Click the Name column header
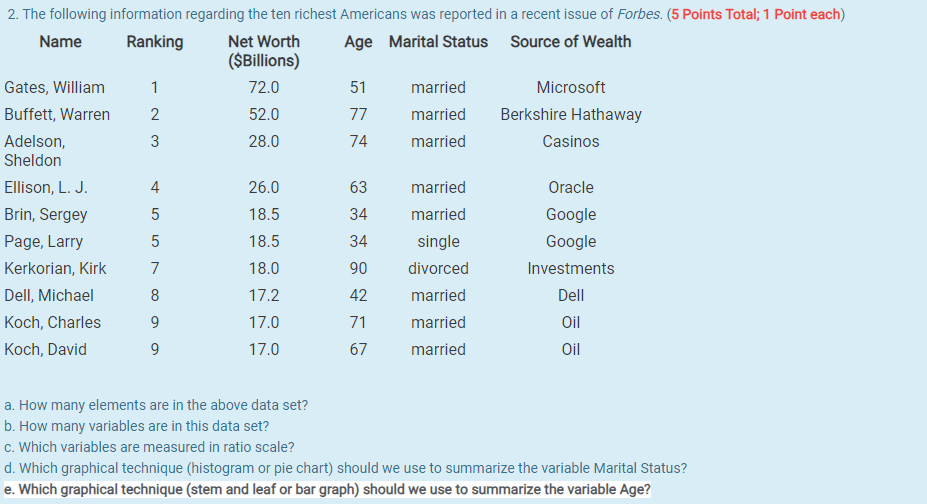 tap(60, 42)
